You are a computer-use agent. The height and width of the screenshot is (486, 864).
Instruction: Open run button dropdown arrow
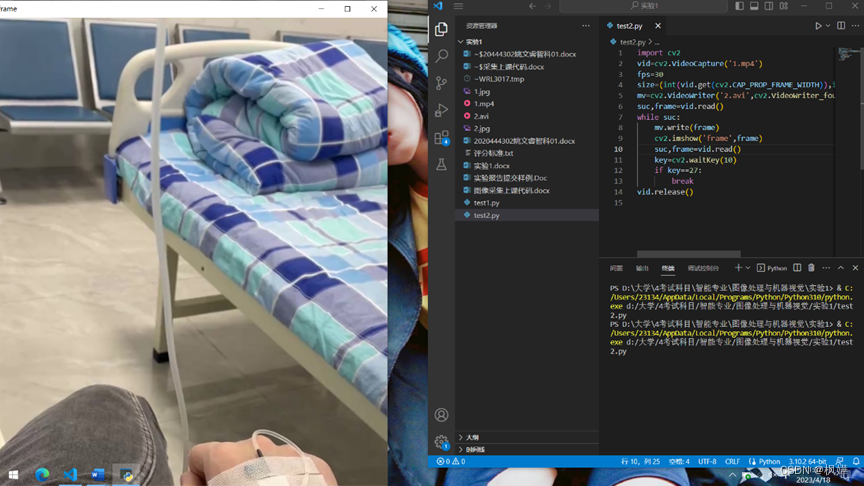click(x=828, y=26)
